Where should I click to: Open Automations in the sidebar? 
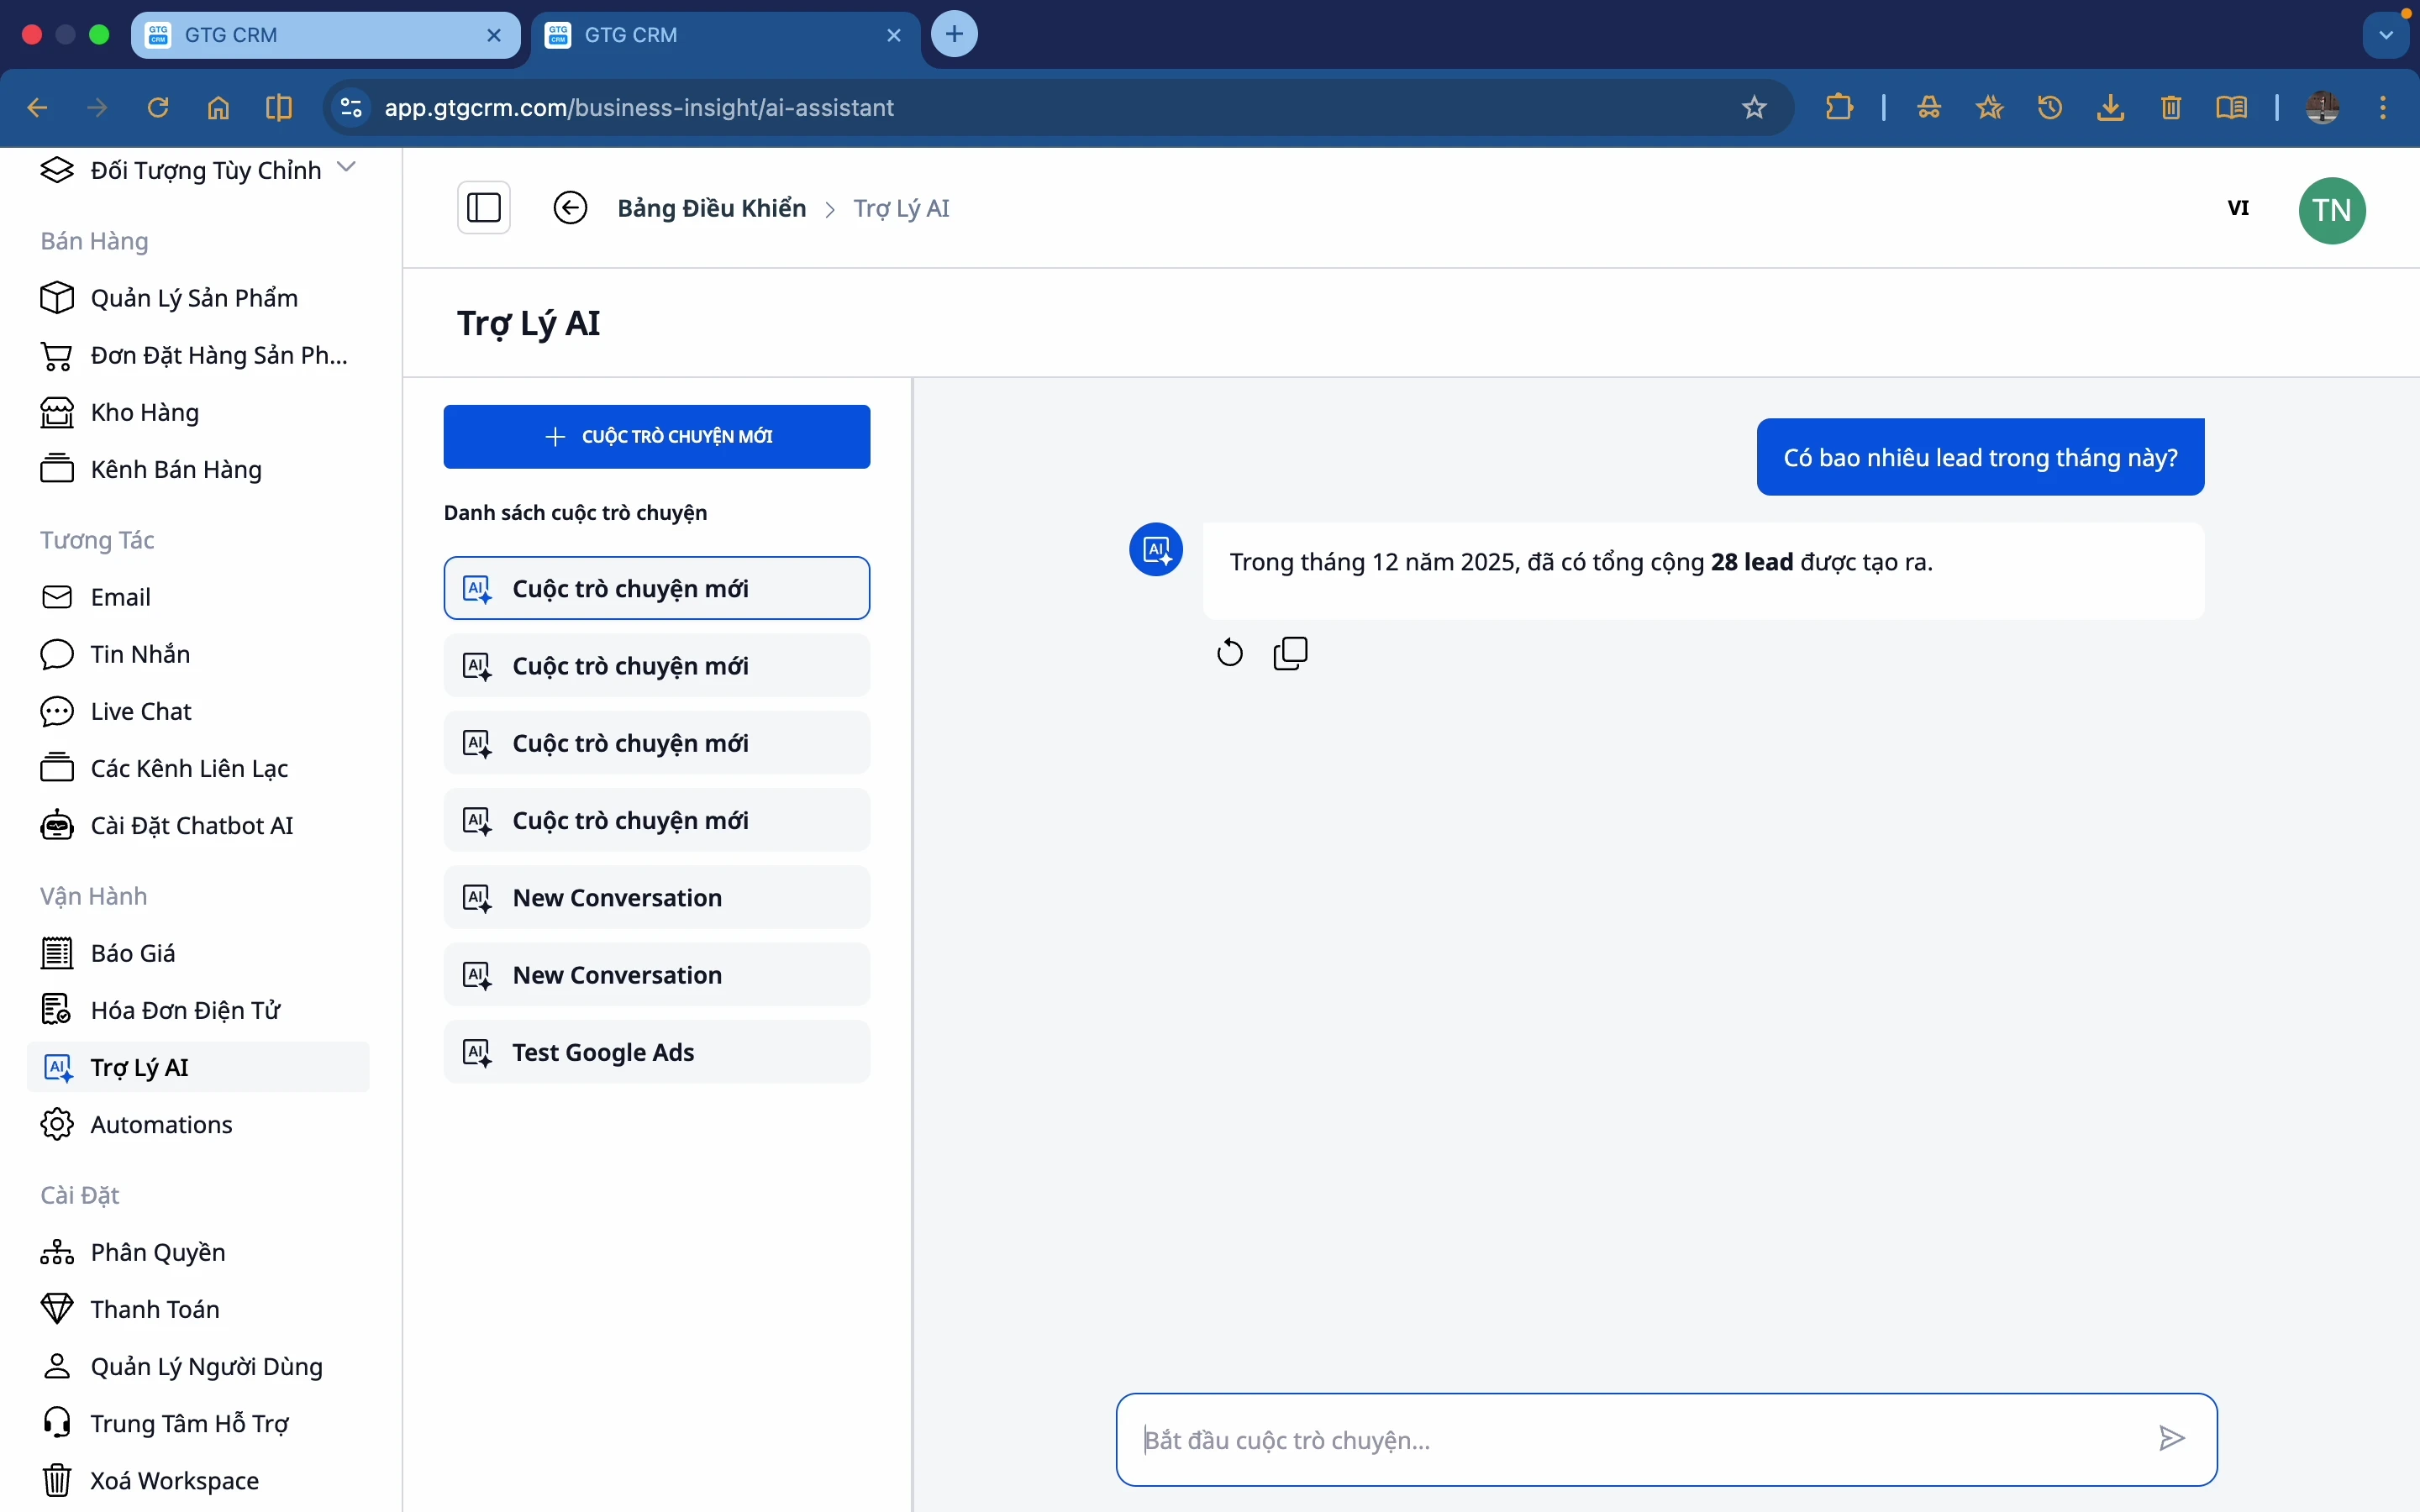click(161, 1124)
